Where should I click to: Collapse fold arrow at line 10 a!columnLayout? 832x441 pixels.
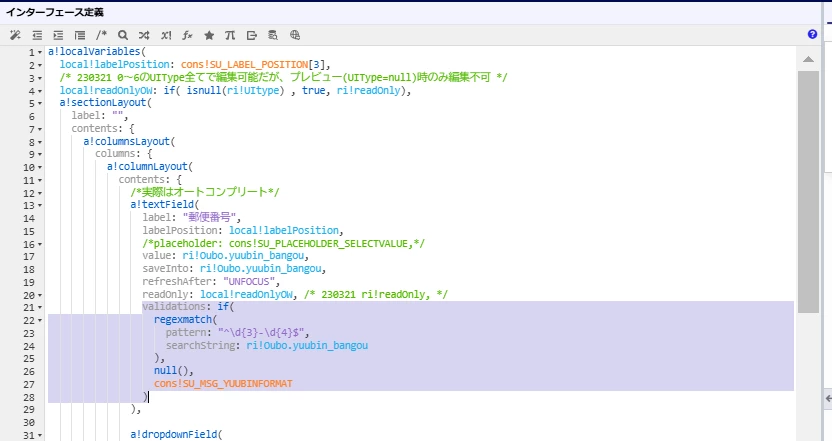(40, 168)
